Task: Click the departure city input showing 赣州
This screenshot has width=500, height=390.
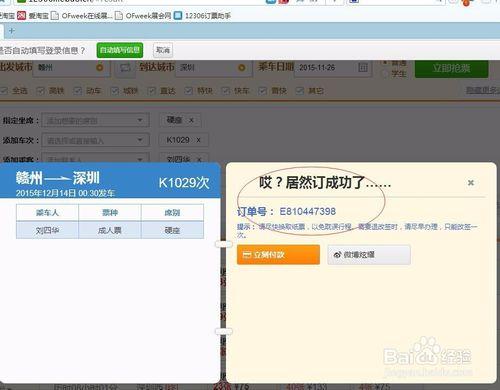Action: [x=71, y=68]
